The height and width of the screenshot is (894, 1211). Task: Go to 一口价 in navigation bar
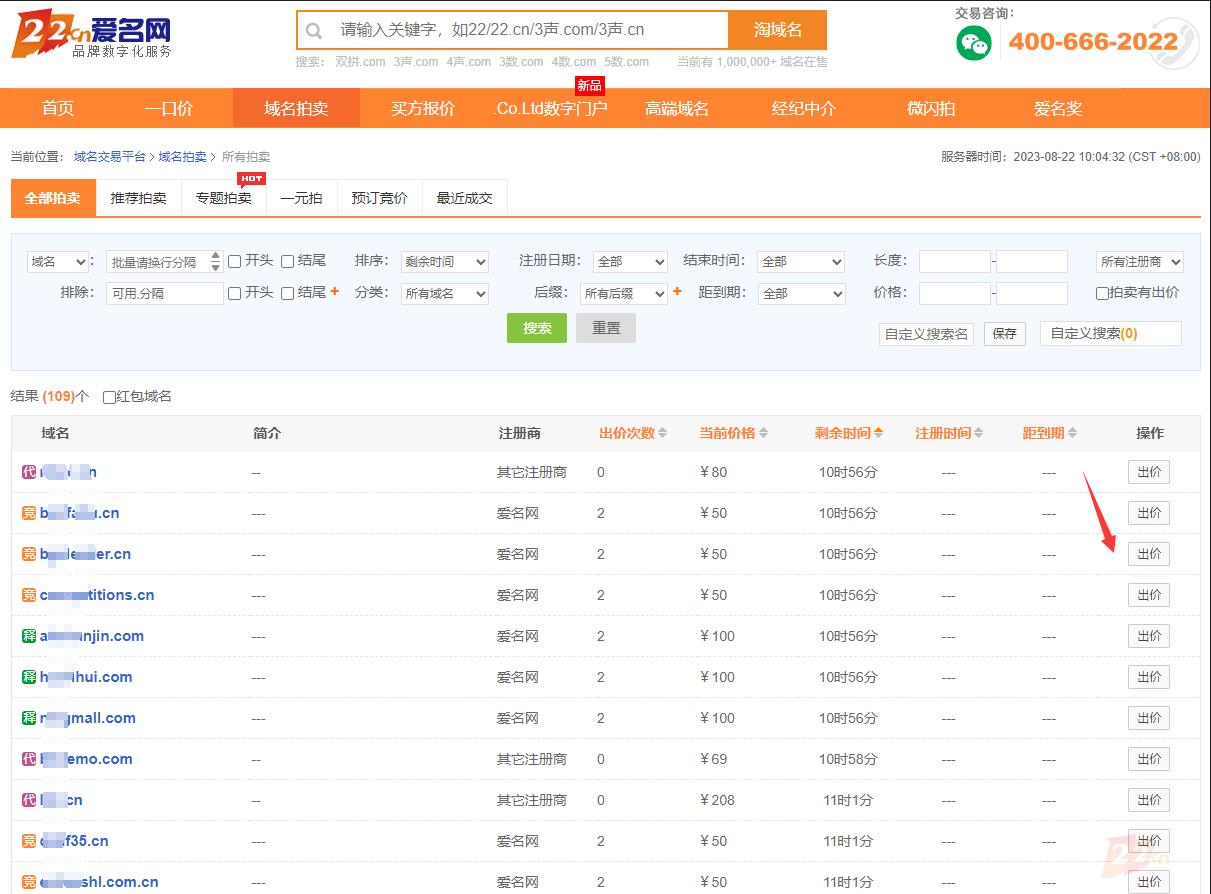tap(169, 109)
